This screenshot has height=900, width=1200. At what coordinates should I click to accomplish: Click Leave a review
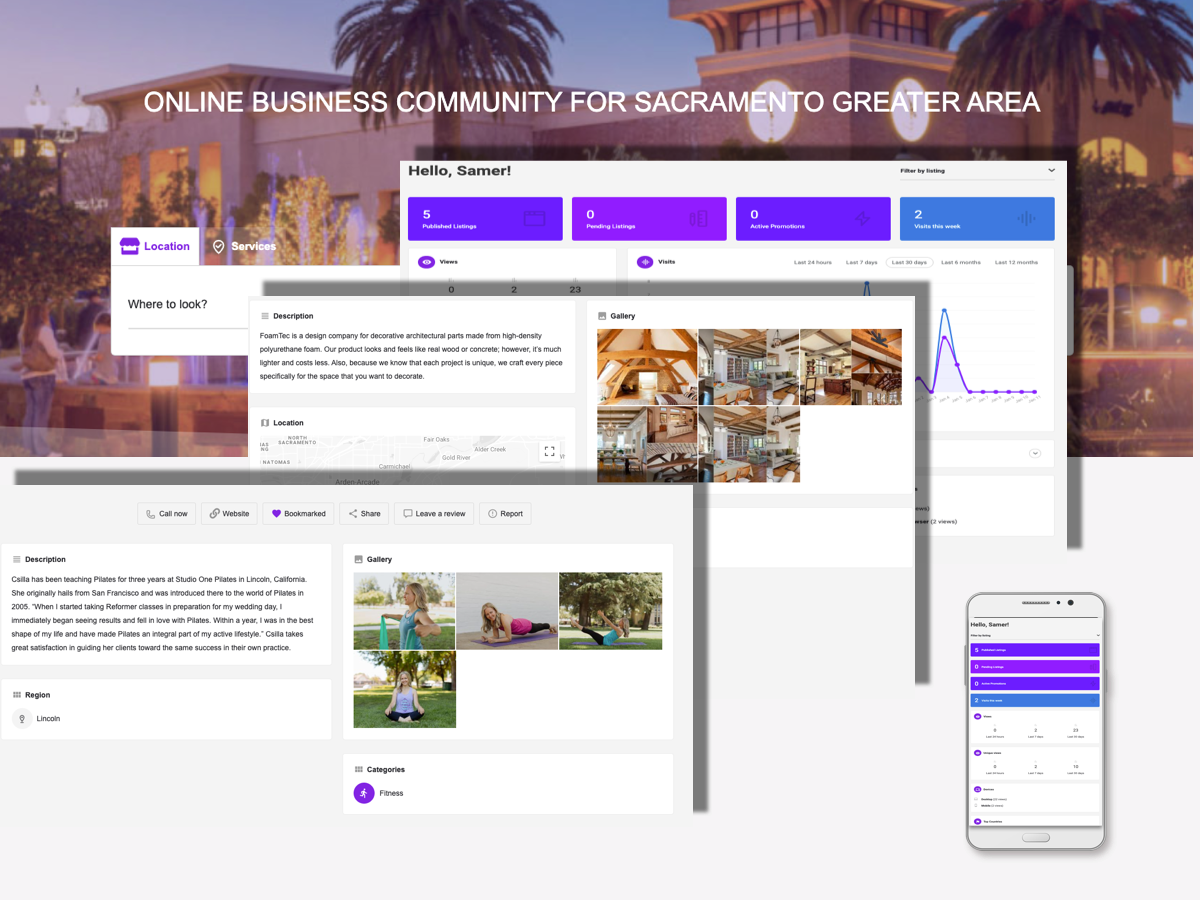click(434, 513)
